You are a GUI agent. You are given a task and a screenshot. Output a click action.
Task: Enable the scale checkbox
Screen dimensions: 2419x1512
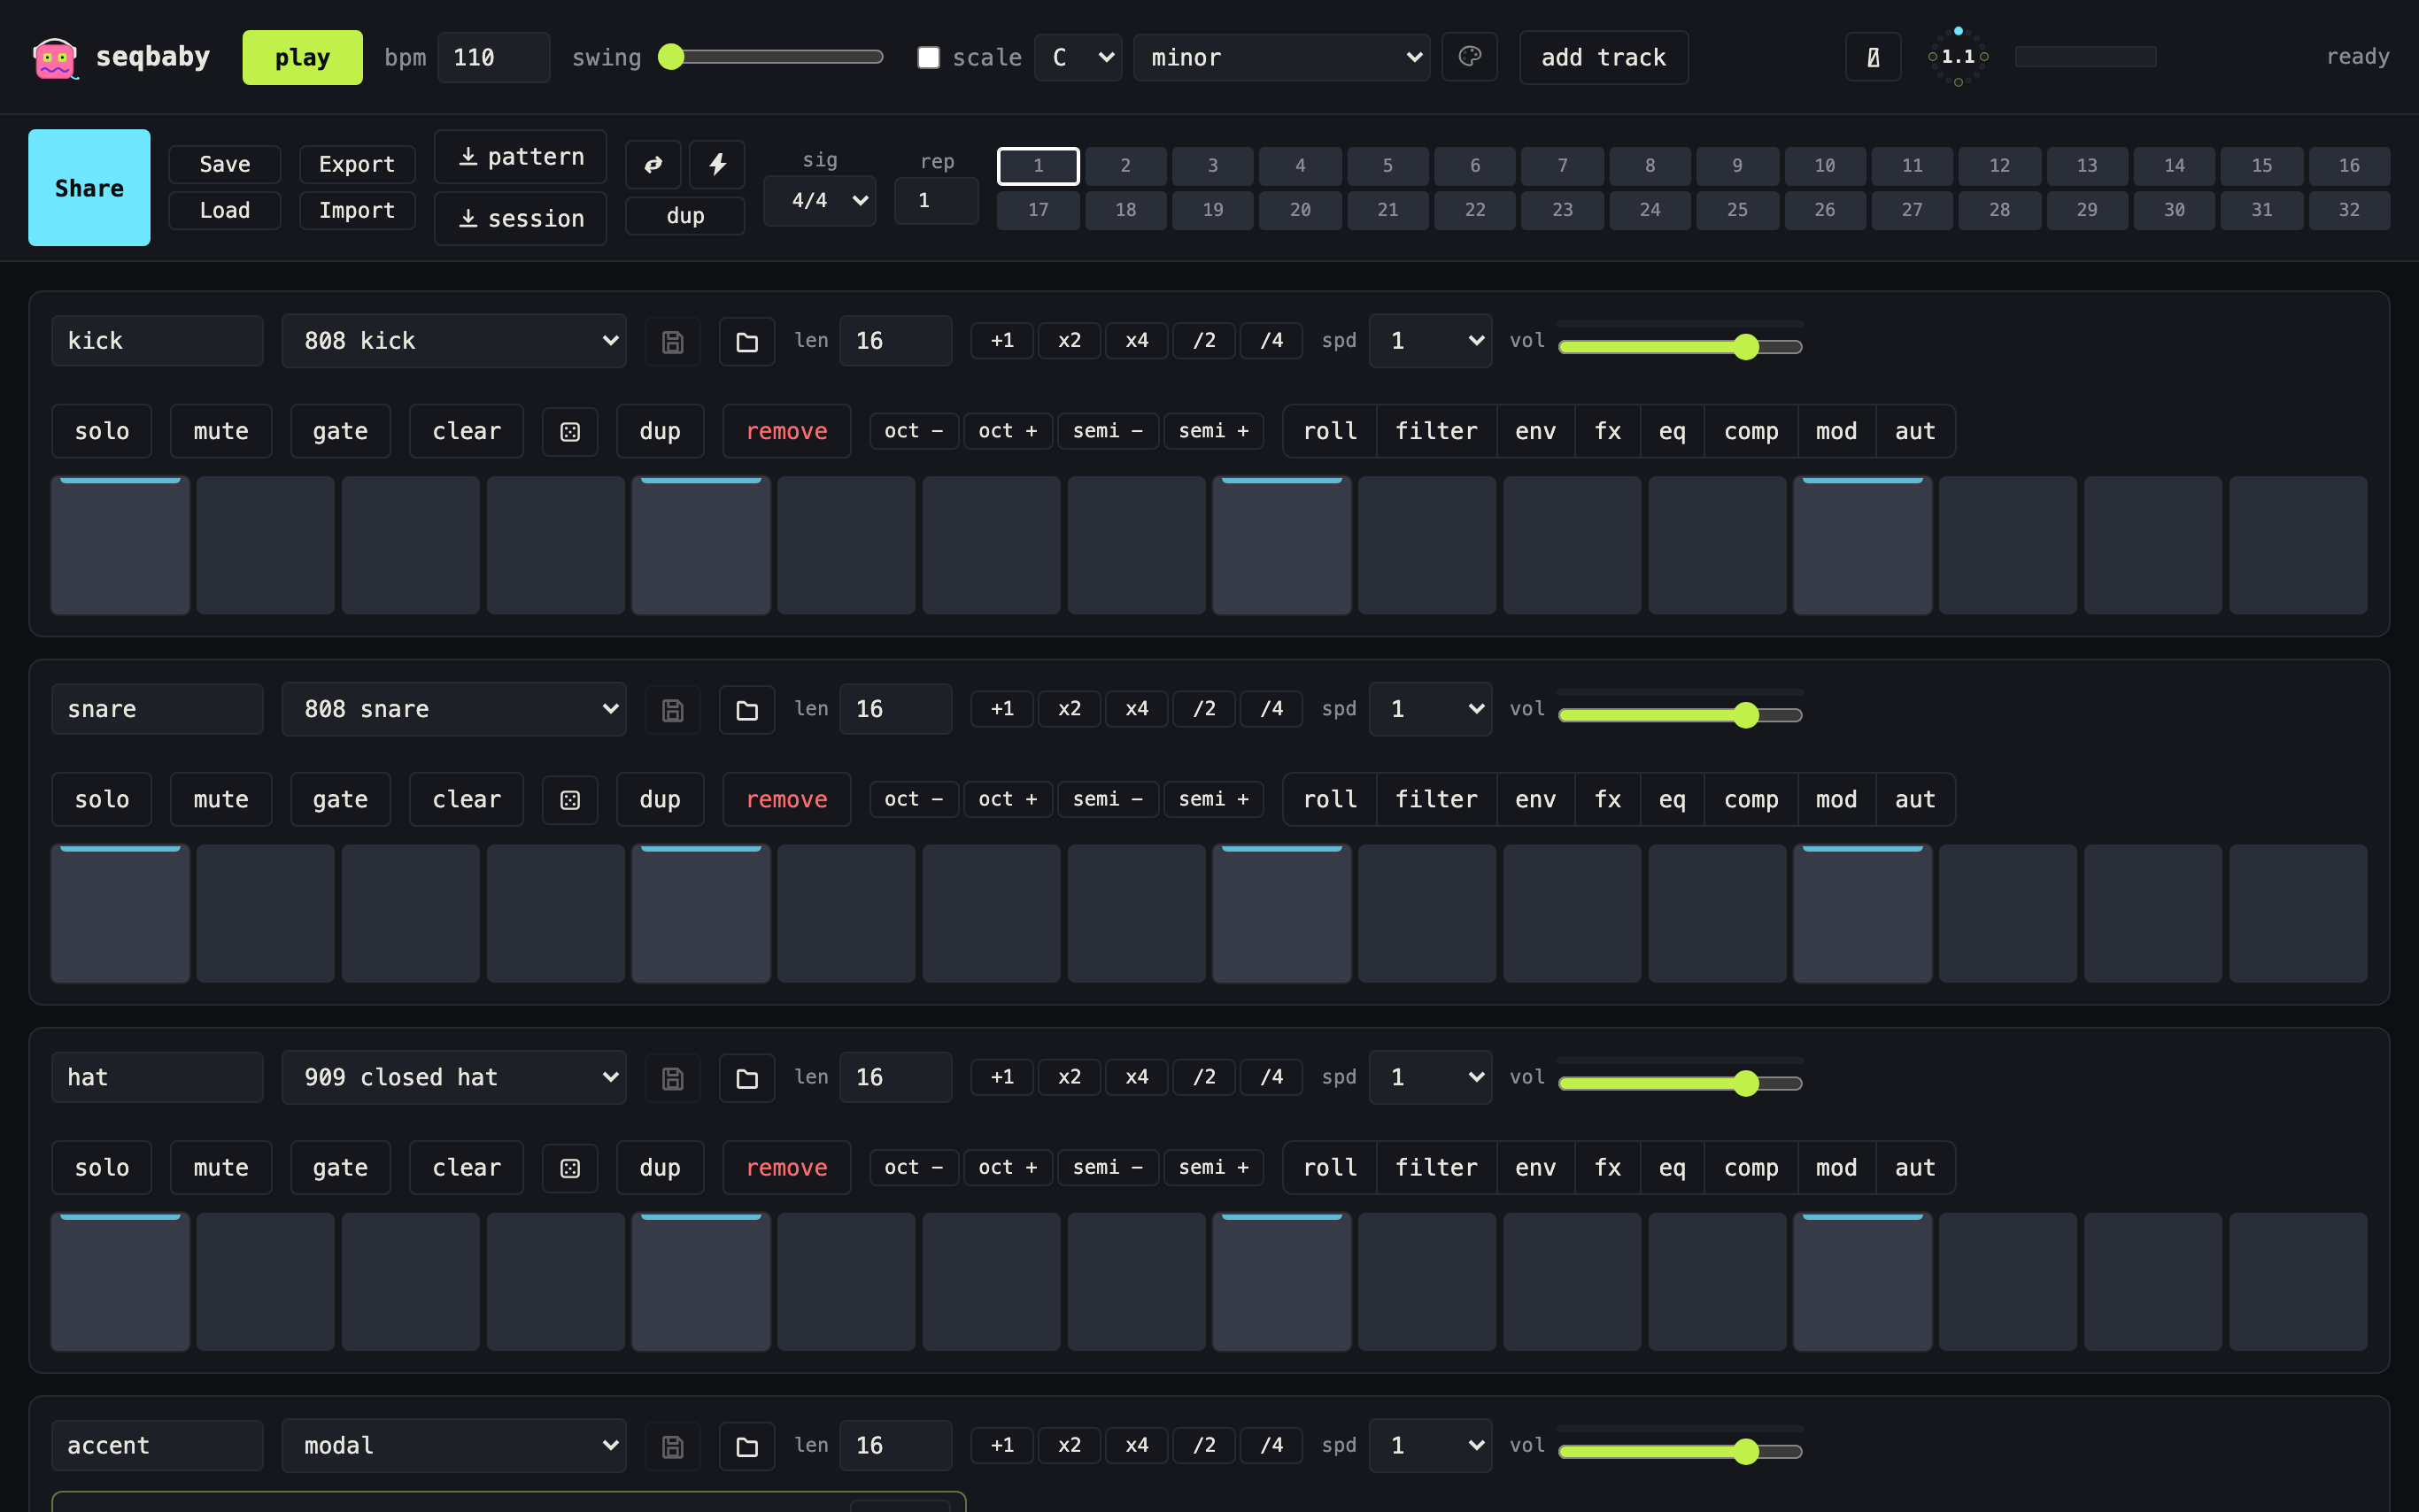pyautogui.click(x=928, y=57)
